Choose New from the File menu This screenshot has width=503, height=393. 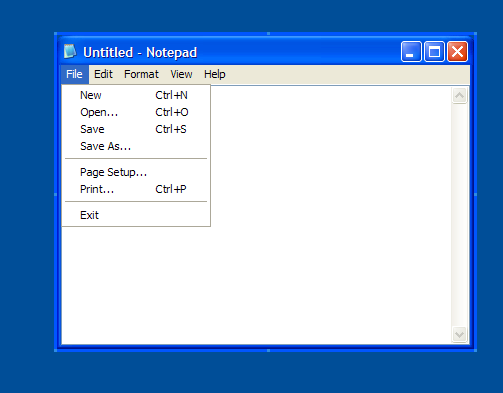136,95
